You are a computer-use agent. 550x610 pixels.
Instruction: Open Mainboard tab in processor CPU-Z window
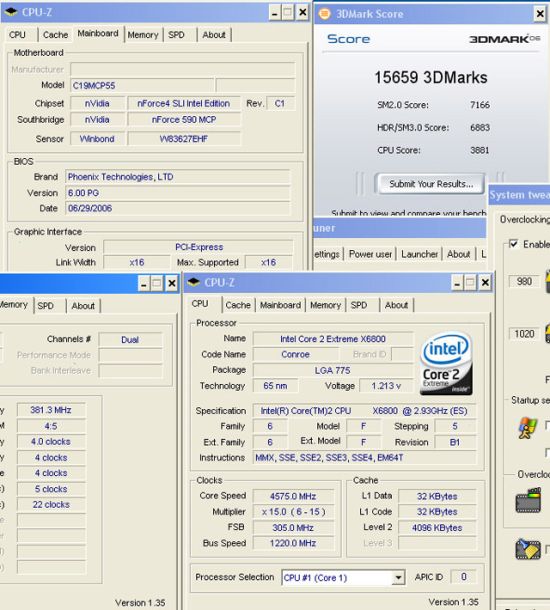click(x=280, y=305)
